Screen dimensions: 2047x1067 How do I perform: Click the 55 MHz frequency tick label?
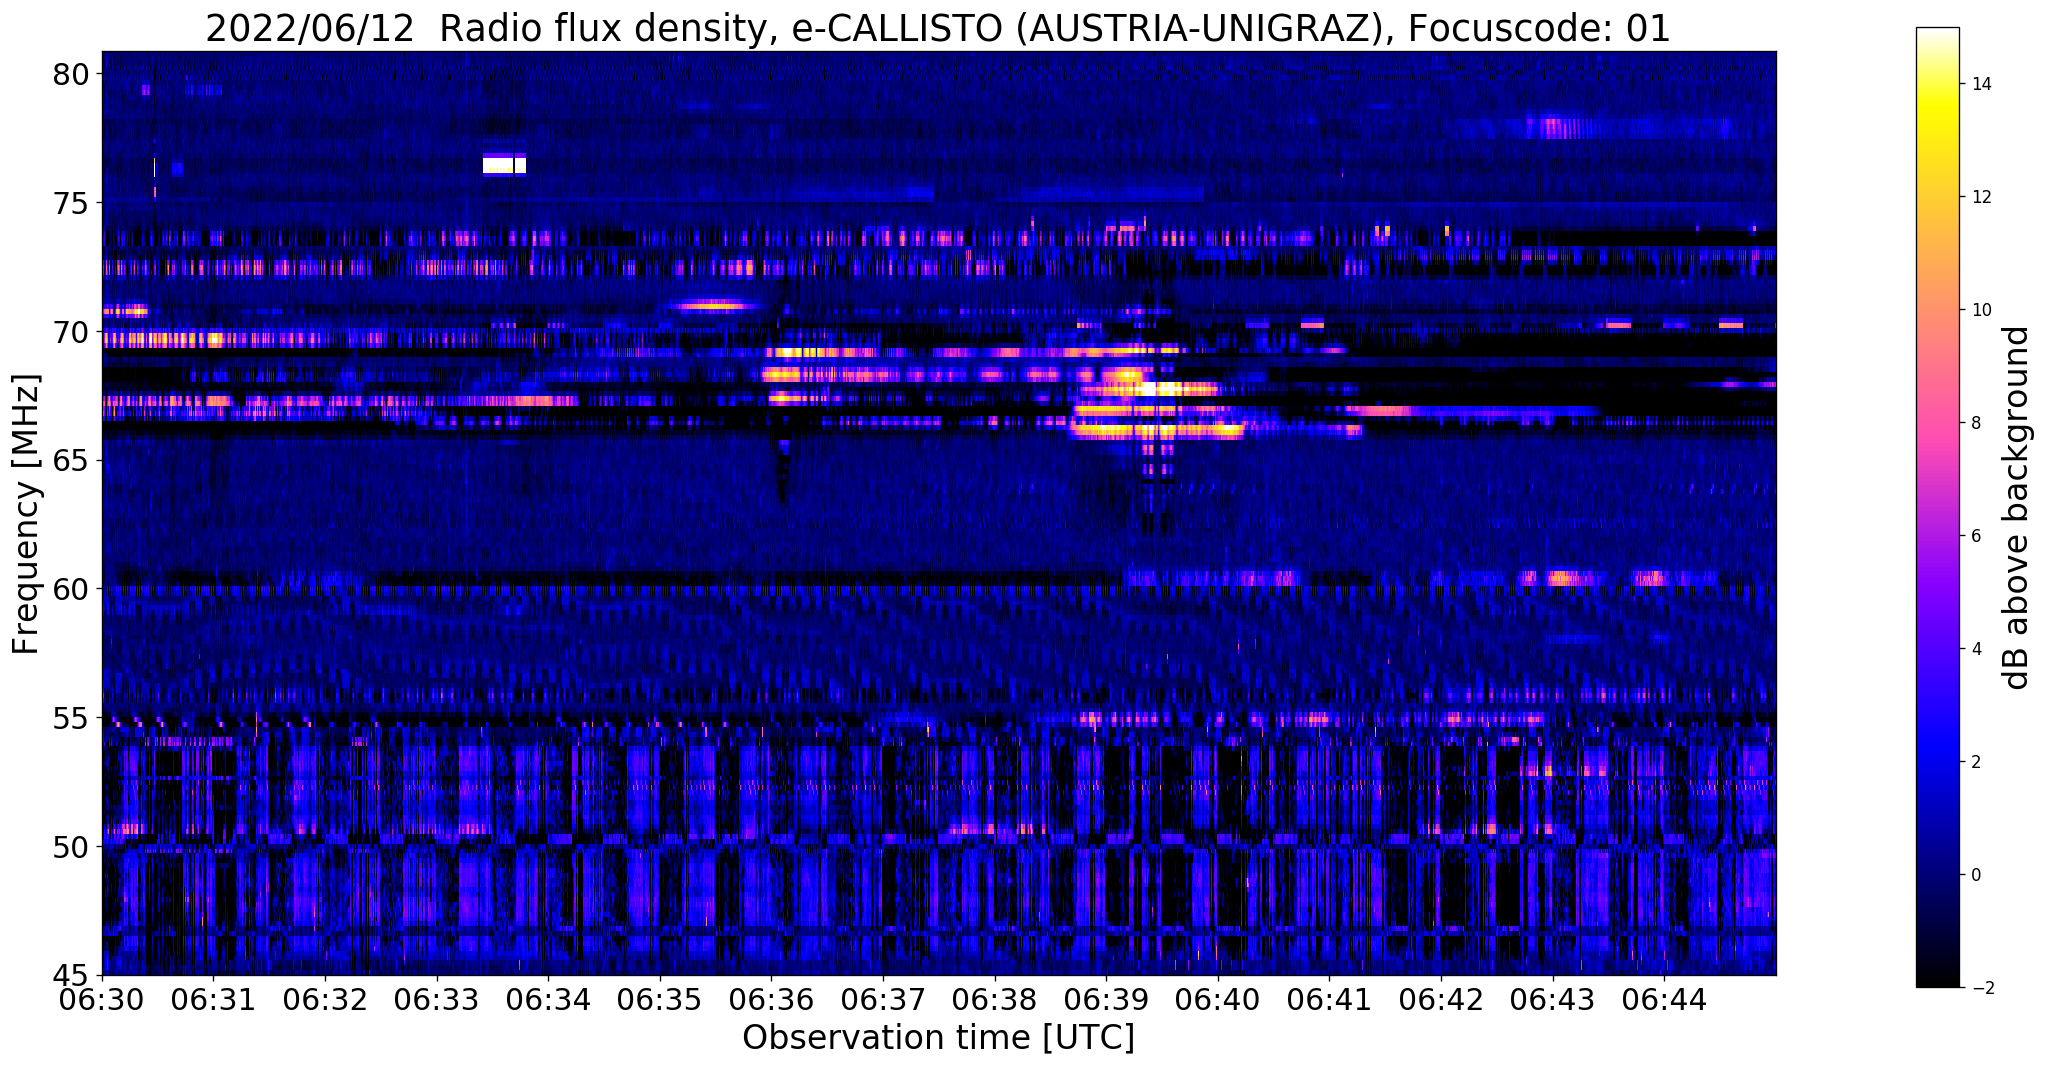(72, 718)
